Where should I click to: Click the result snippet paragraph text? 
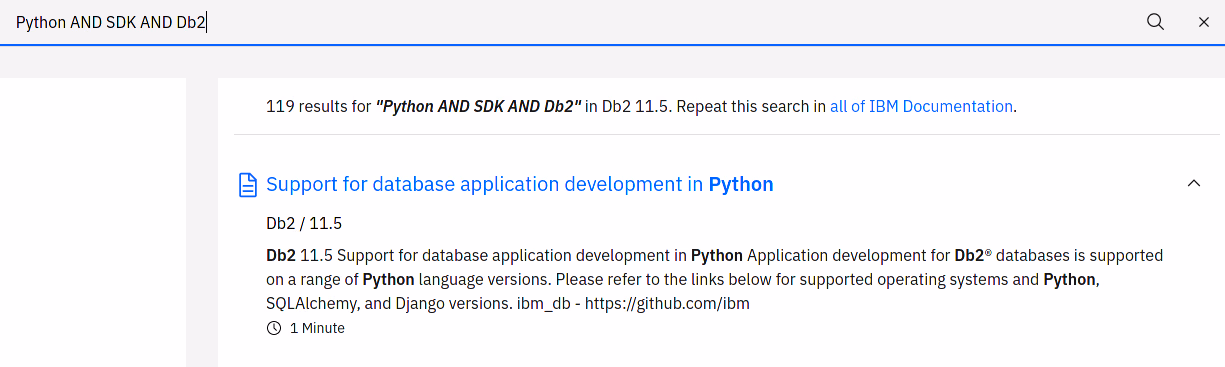pos(714,279)
